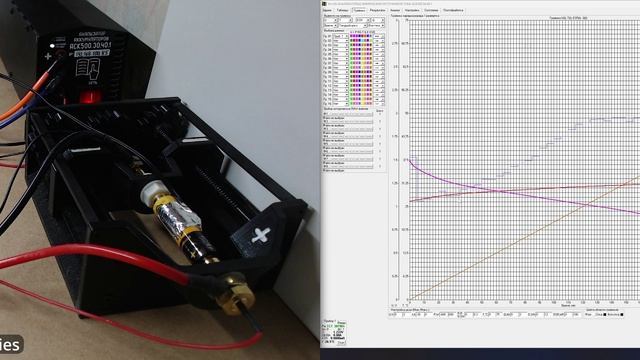Open the right-side dropdown of row Гр 04
This screenshot has height=360, width=640.
pos(379,50)
